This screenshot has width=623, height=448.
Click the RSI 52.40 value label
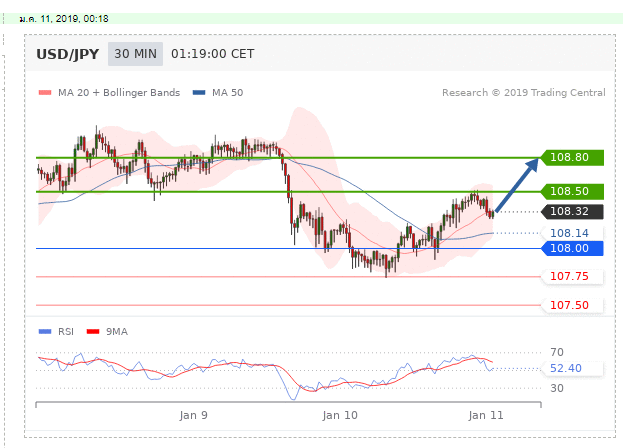(x=573, y=369)
